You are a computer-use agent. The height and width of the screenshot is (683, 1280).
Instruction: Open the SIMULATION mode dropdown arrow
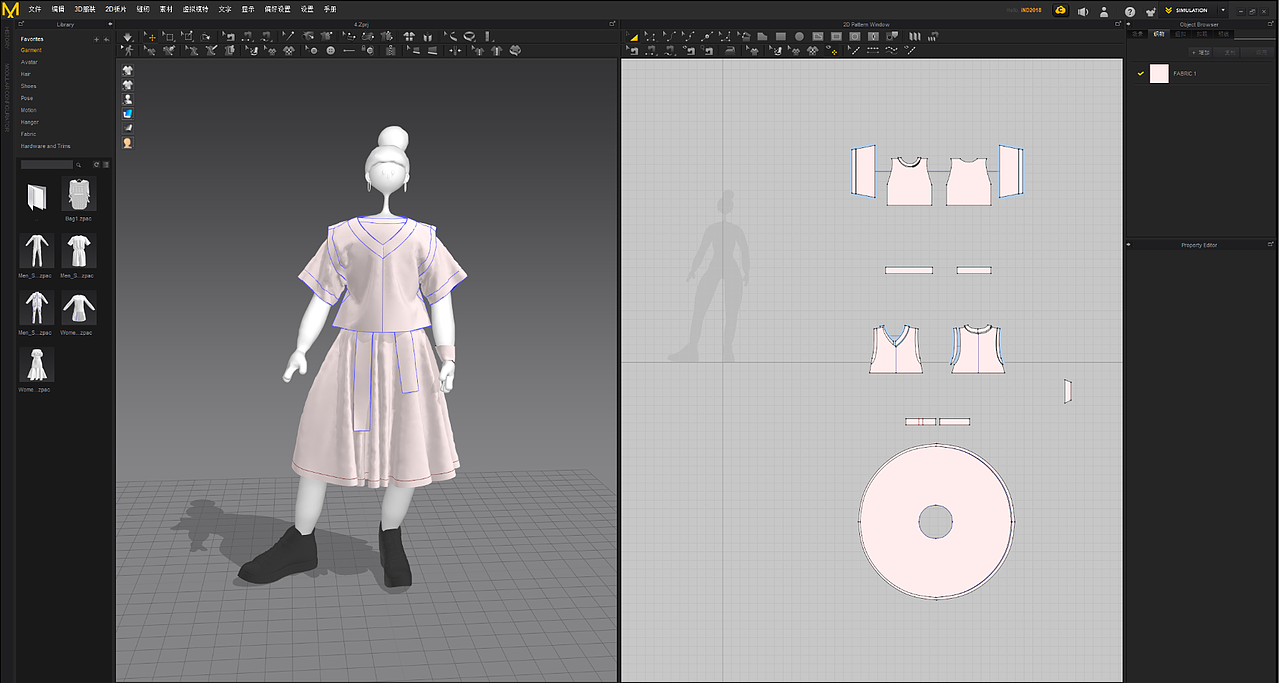point(1223,10)
